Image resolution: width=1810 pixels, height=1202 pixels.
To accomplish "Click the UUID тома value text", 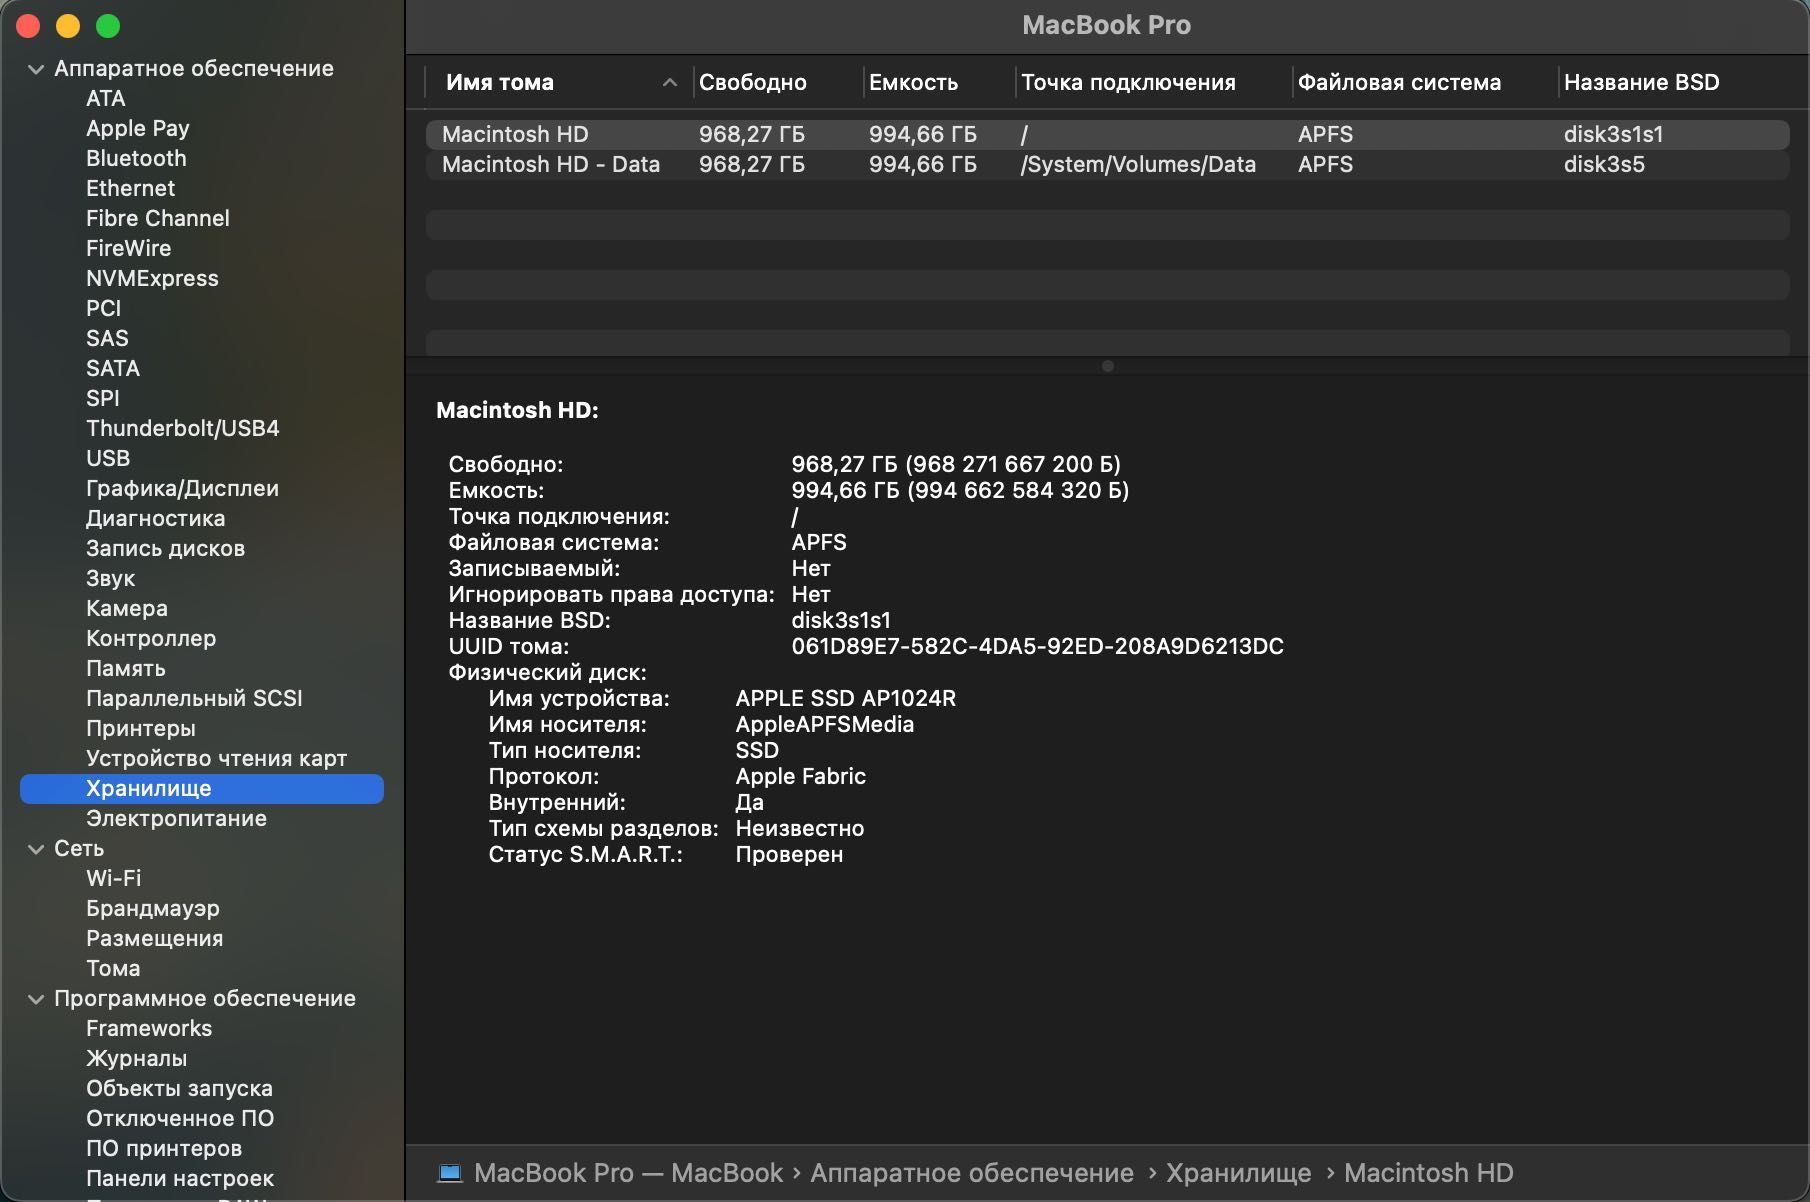I will [x=1038, y=646].
